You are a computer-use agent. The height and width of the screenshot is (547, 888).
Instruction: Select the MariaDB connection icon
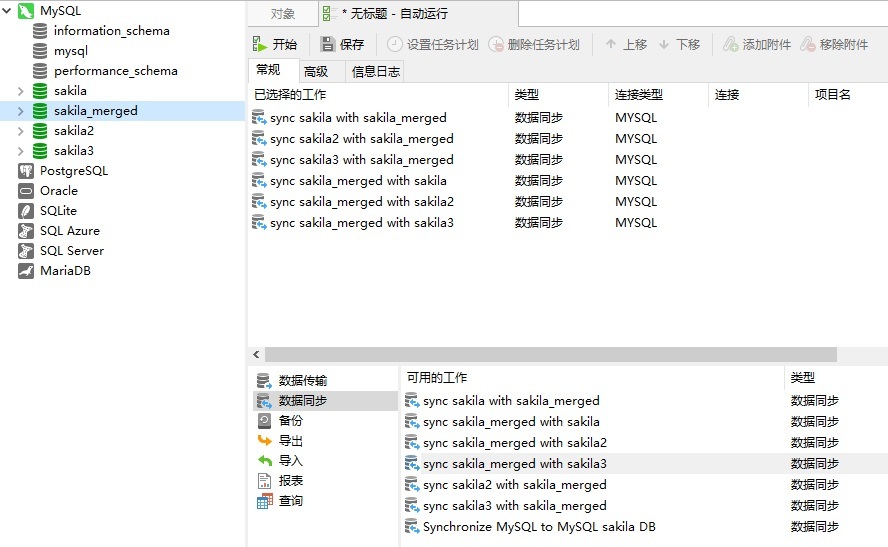tap(25, 271)
